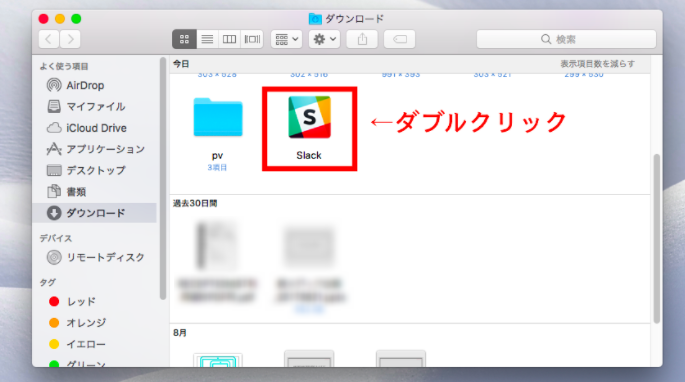The width and height of the screenshot is (685, 382).
Task: Switch to column view mode
Action: (x=229, y=39)
